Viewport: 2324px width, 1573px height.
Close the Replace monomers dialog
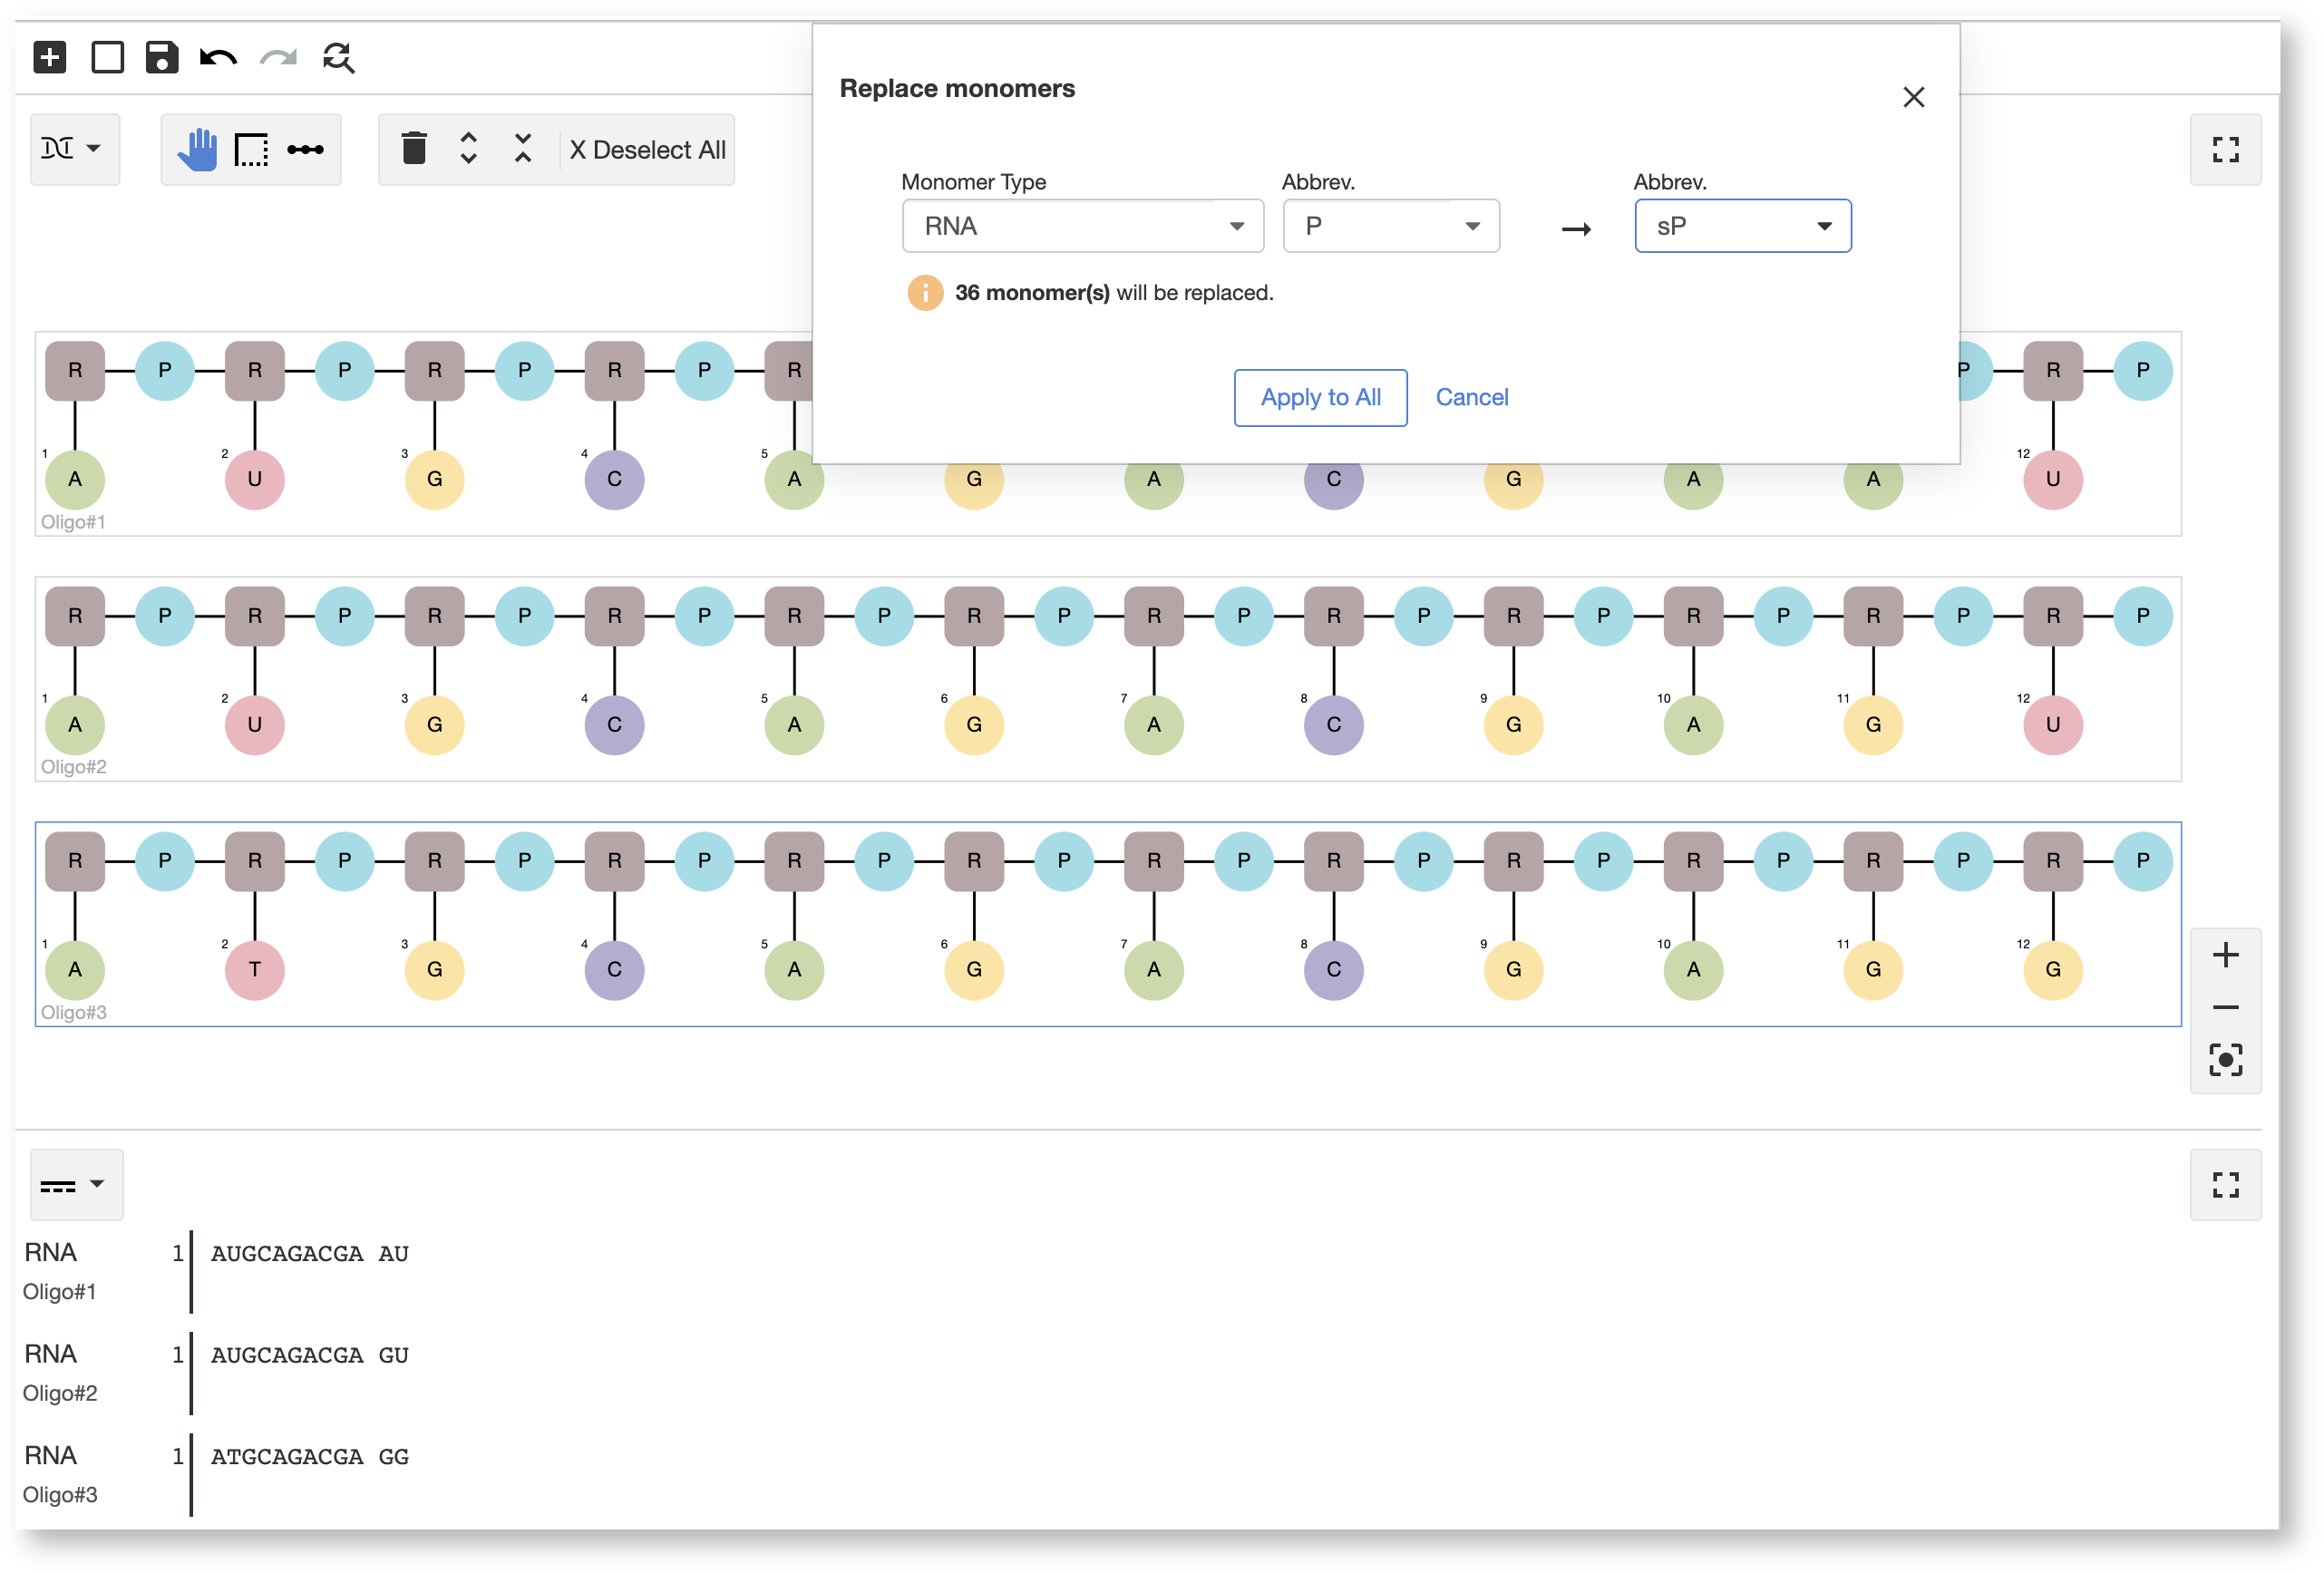coord(1912,97)
